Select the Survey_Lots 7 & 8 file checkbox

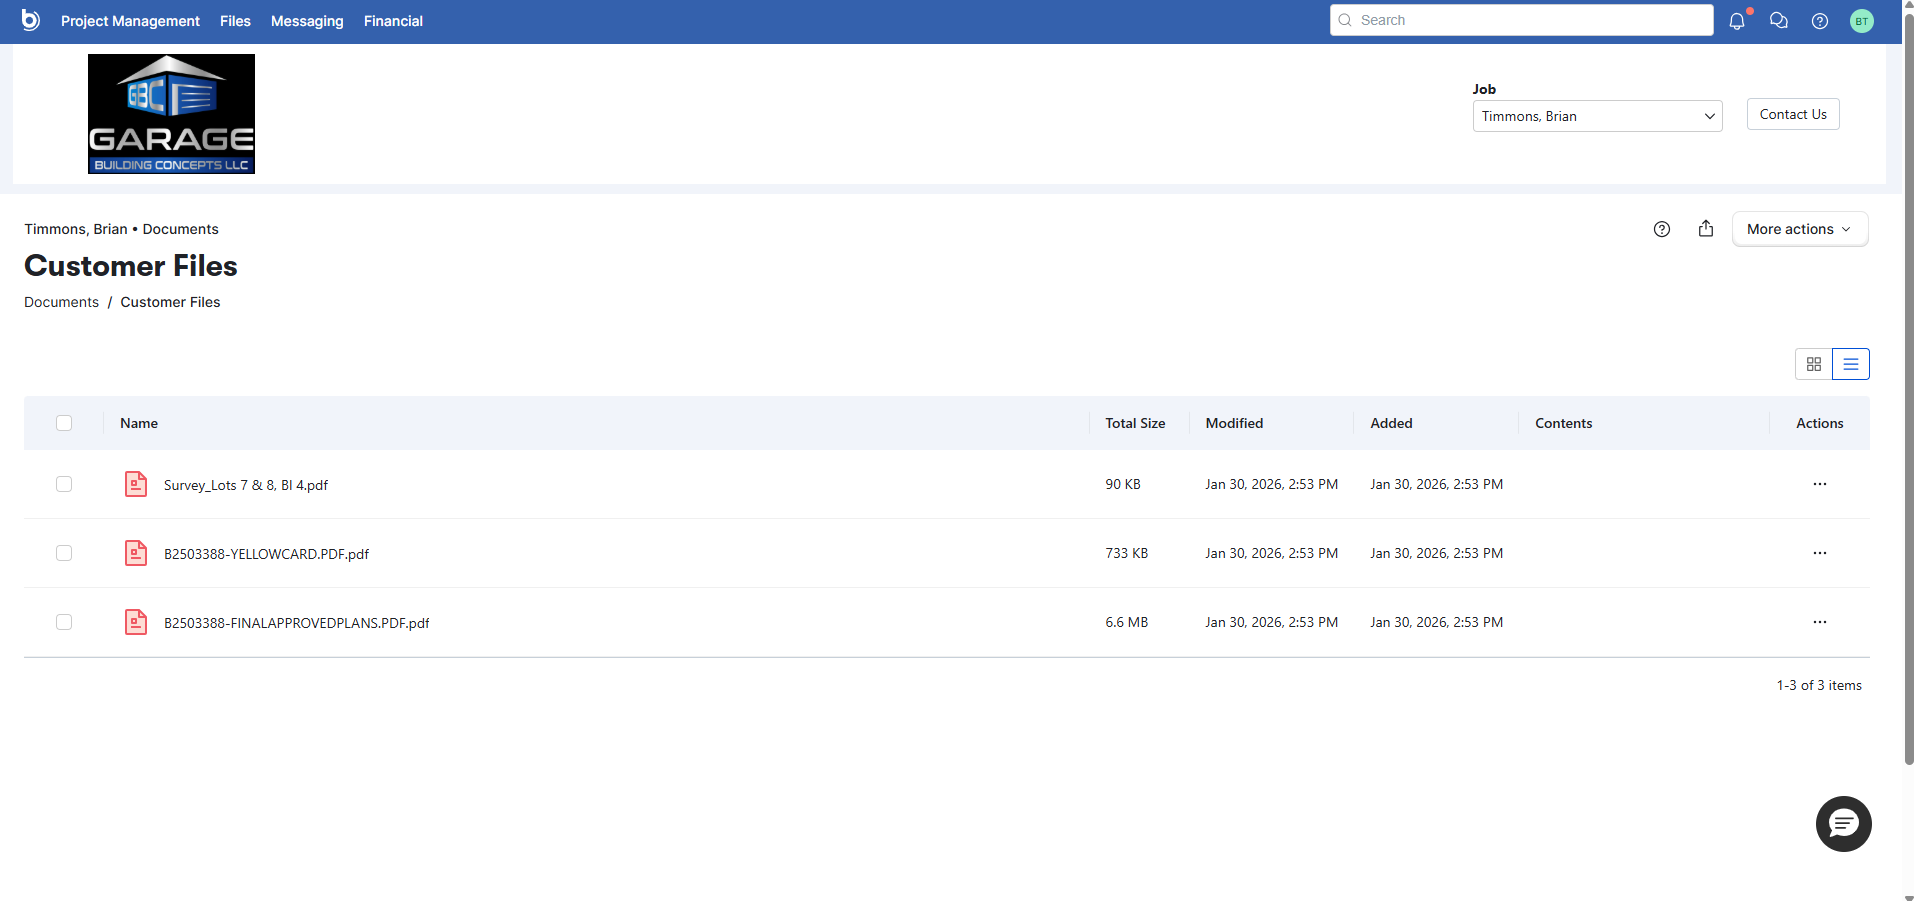point(64,484)
